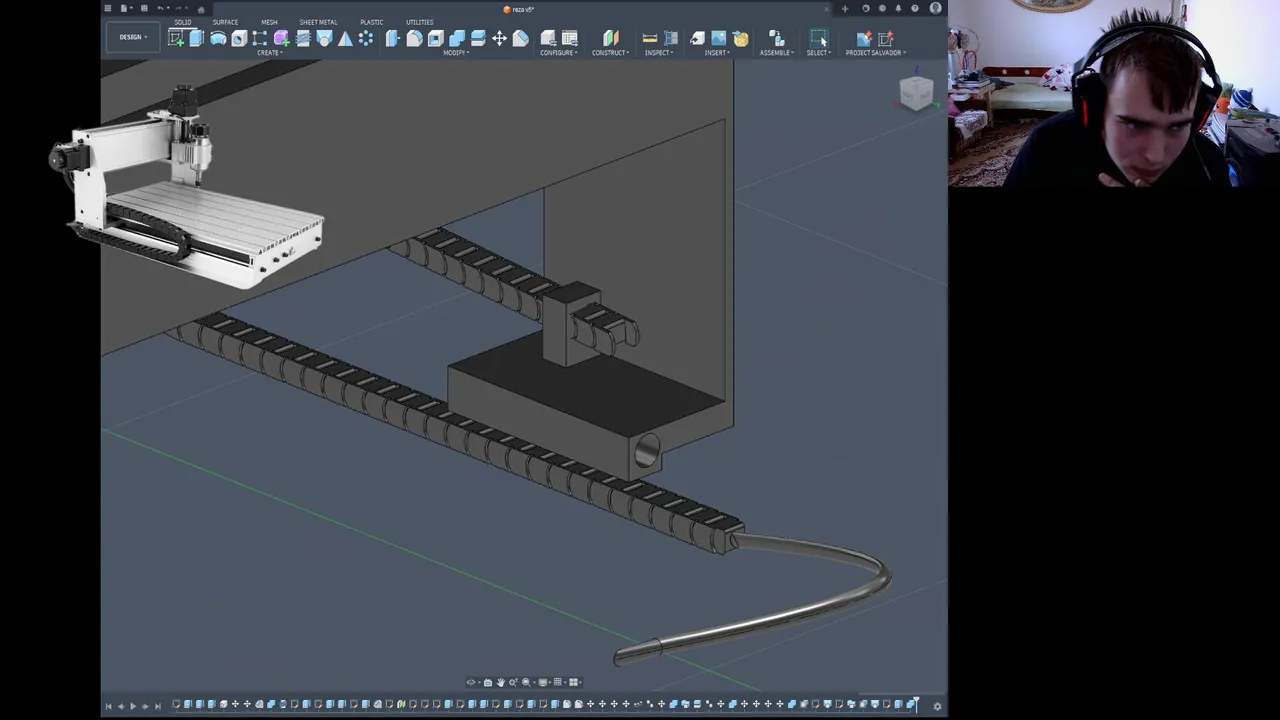This screenshot has height=720, width=1280.
Task: Expand the Insert dropdown menu
Action: tap(716, 53)
